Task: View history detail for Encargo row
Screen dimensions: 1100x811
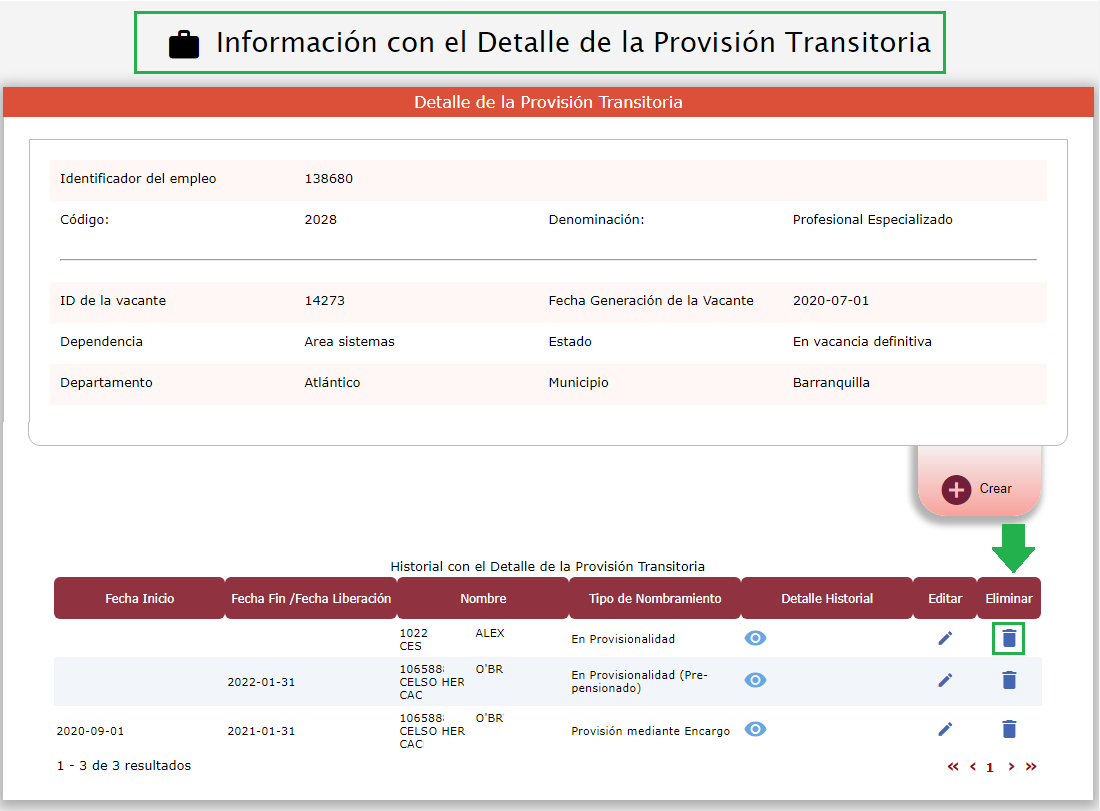Action: point(756,729)
